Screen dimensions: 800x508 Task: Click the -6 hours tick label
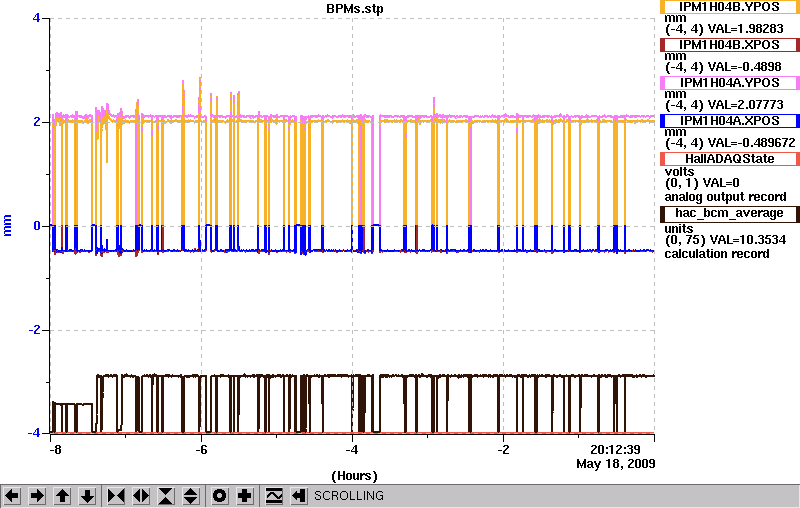pyautogui.click(x=201, y=450)
